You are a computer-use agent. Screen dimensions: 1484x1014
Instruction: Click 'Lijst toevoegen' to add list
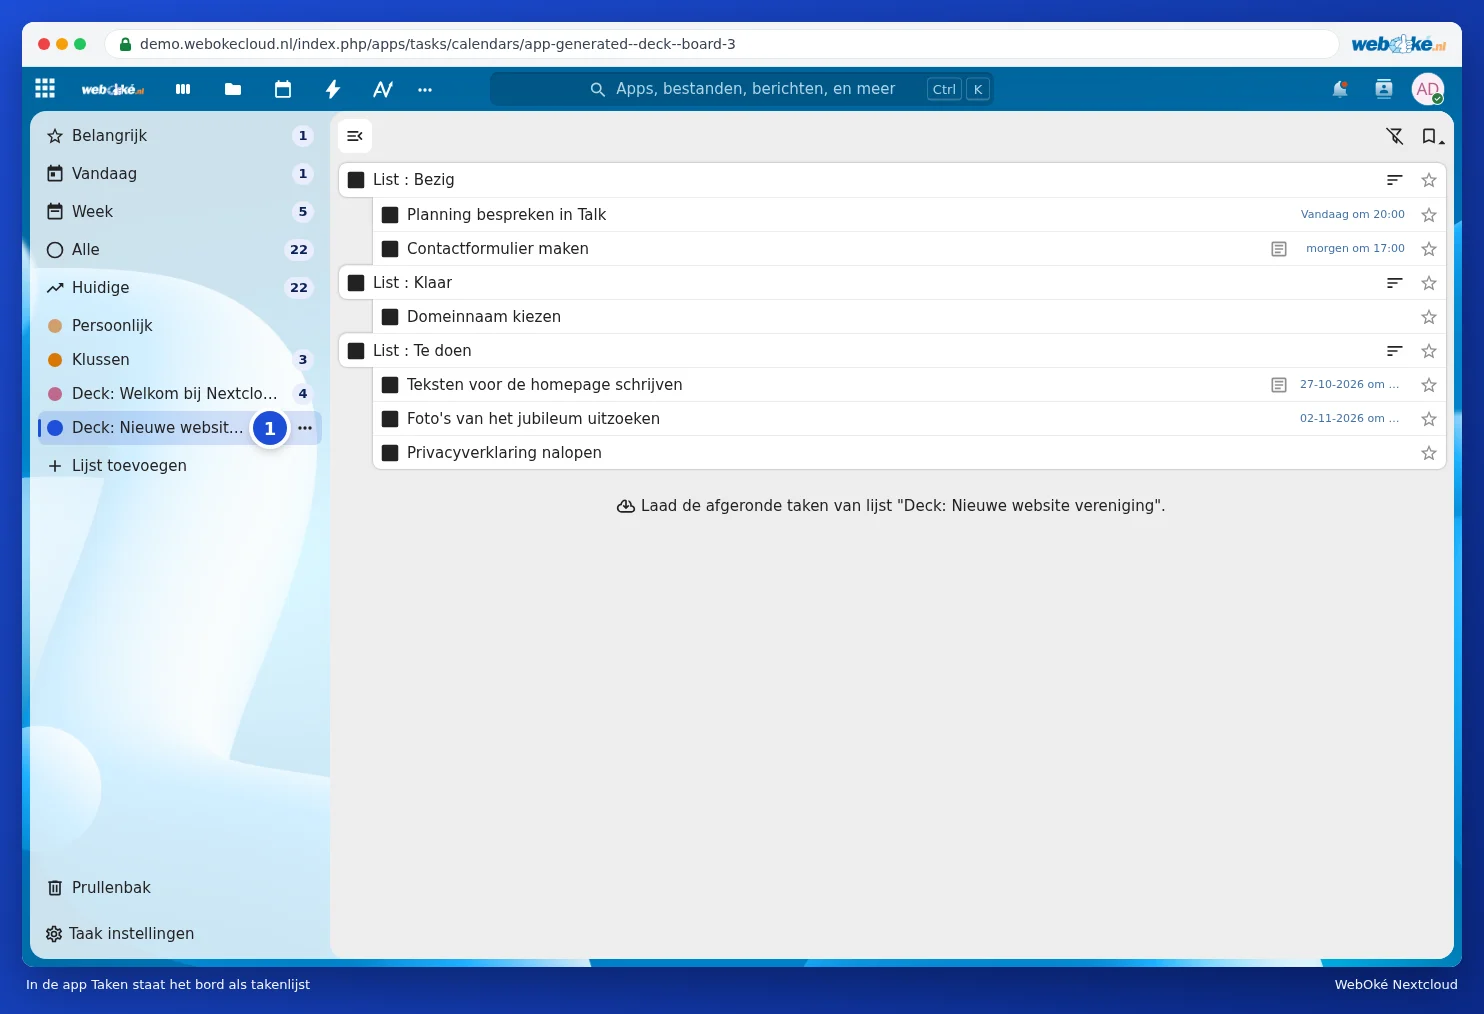coord(180,466)
